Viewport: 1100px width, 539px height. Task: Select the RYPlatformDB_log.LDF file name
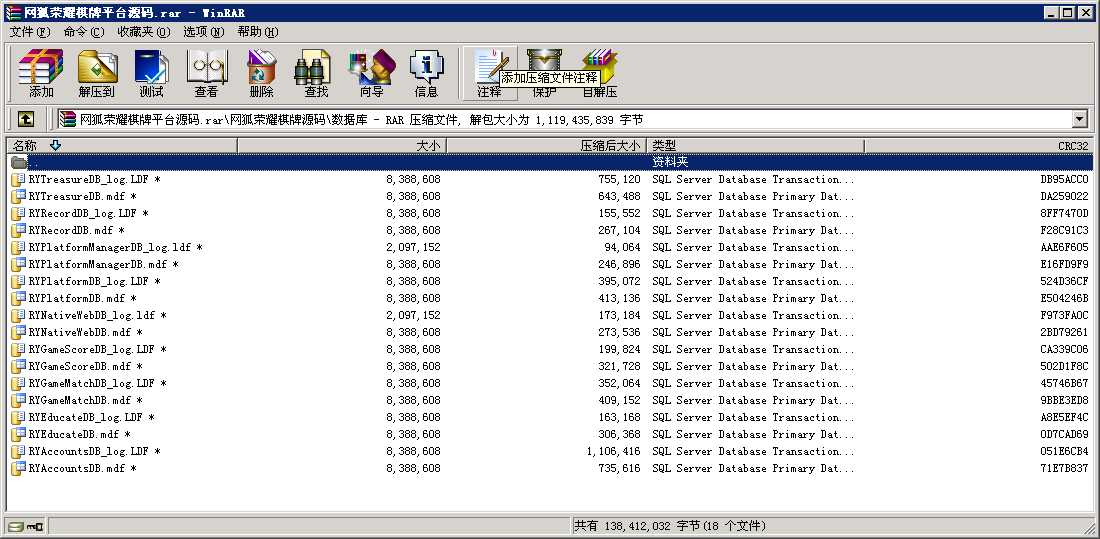[x=95, y=281]
